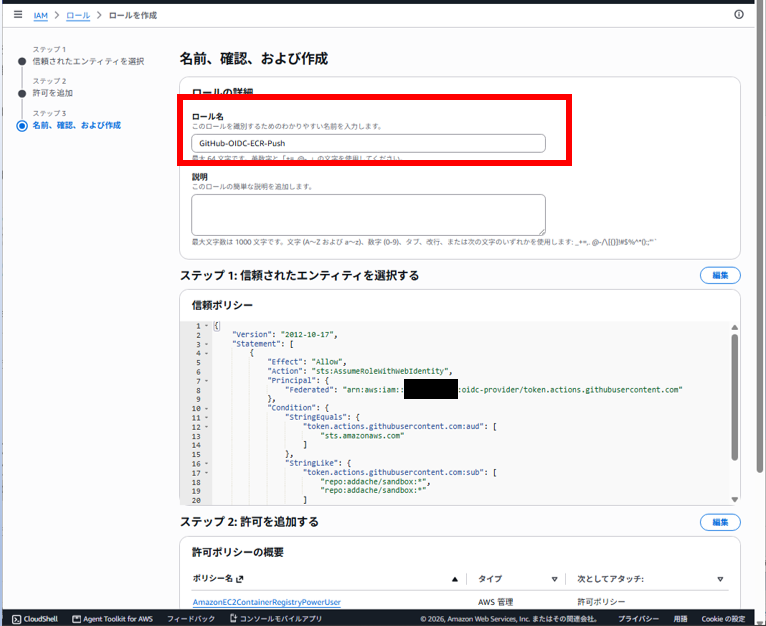Click "2012-10-17" version value
Viewport: 766px width, 626px height.
pyautogui.click(x=307, y=335)
